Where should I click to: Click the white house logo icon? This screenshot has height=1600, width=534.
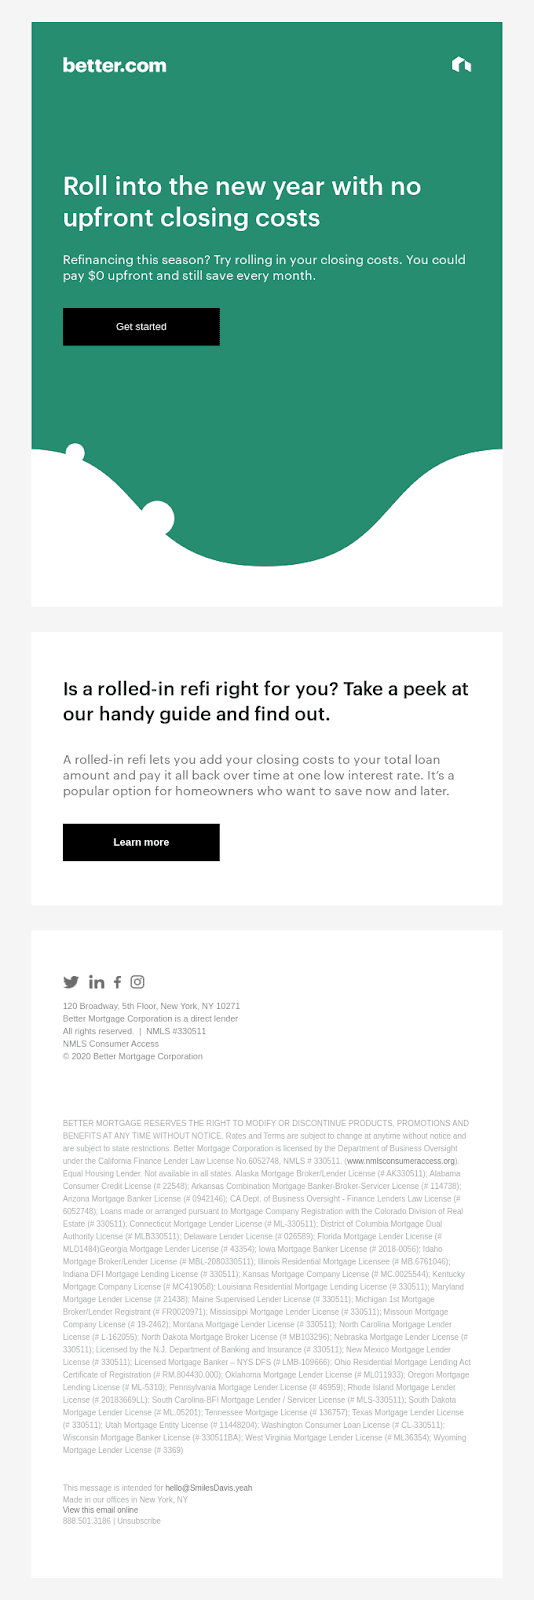click(x=462, y=65)
